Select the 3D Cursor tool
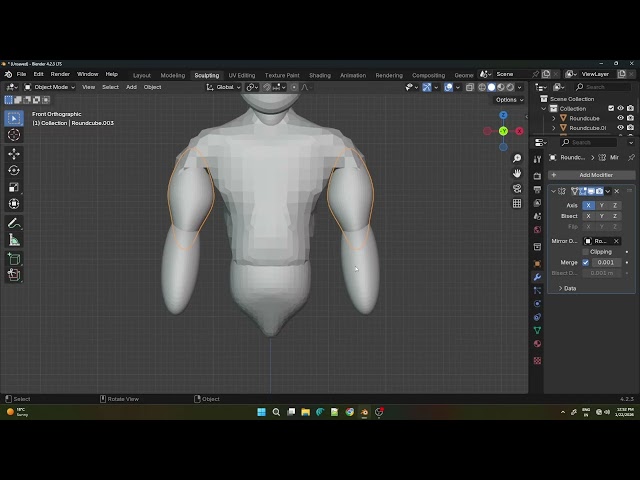Screen dimensions: 640x480 (14, 134)
